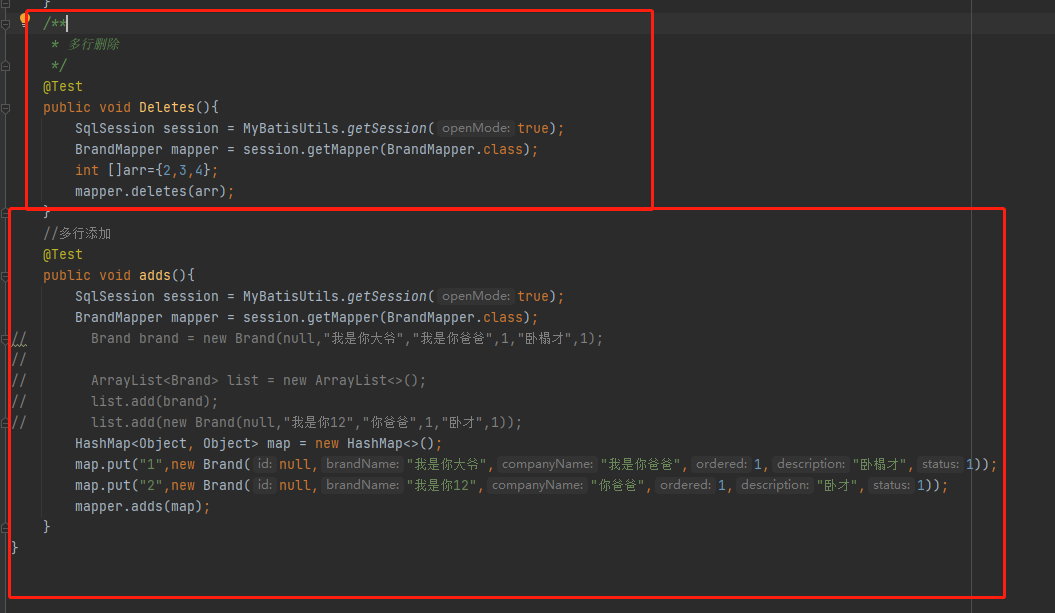Click BrandMapper.class in the adds() method
Screen dimensions: 1055x613
coord(455,318)
